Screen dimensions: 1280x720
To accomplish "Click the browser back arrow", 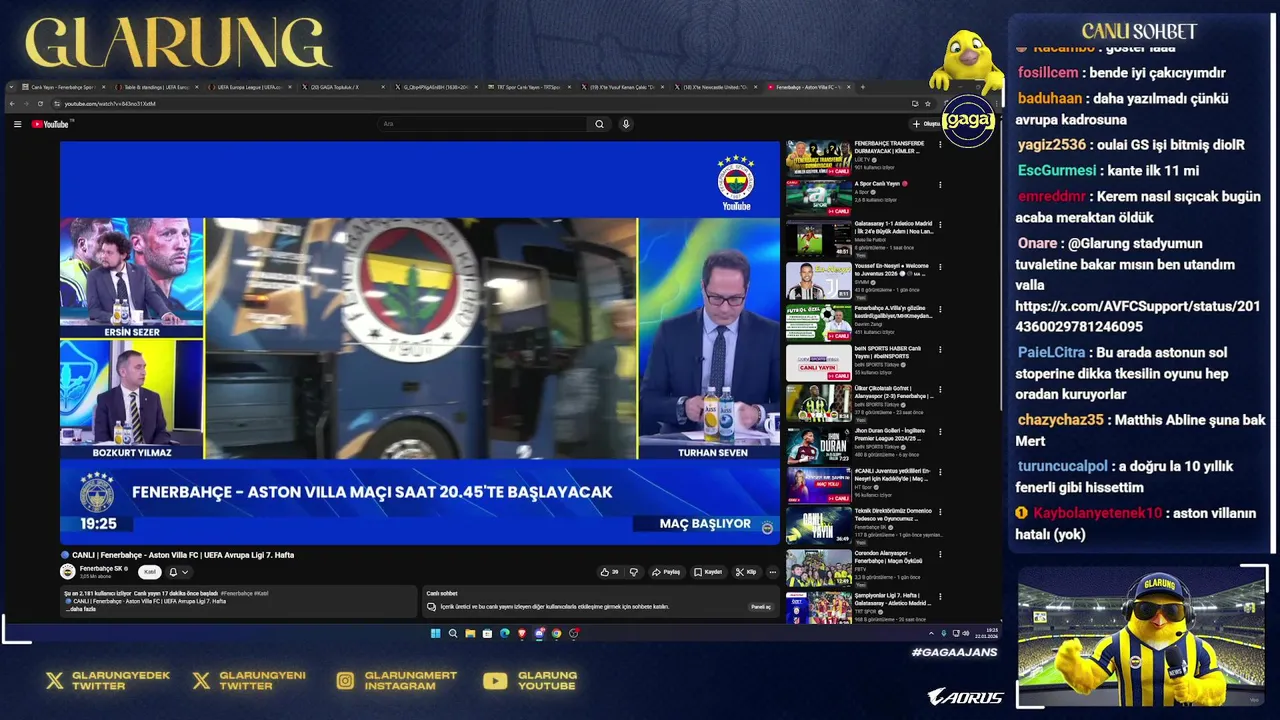I will point(12,103).
